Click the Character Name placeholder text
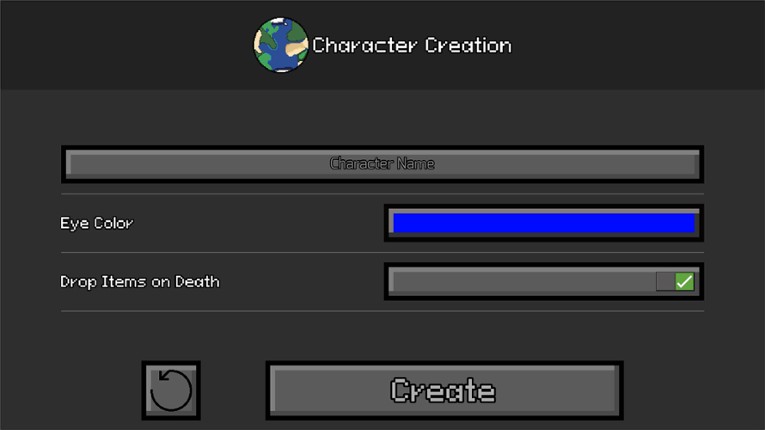 (x=382, y=164)
